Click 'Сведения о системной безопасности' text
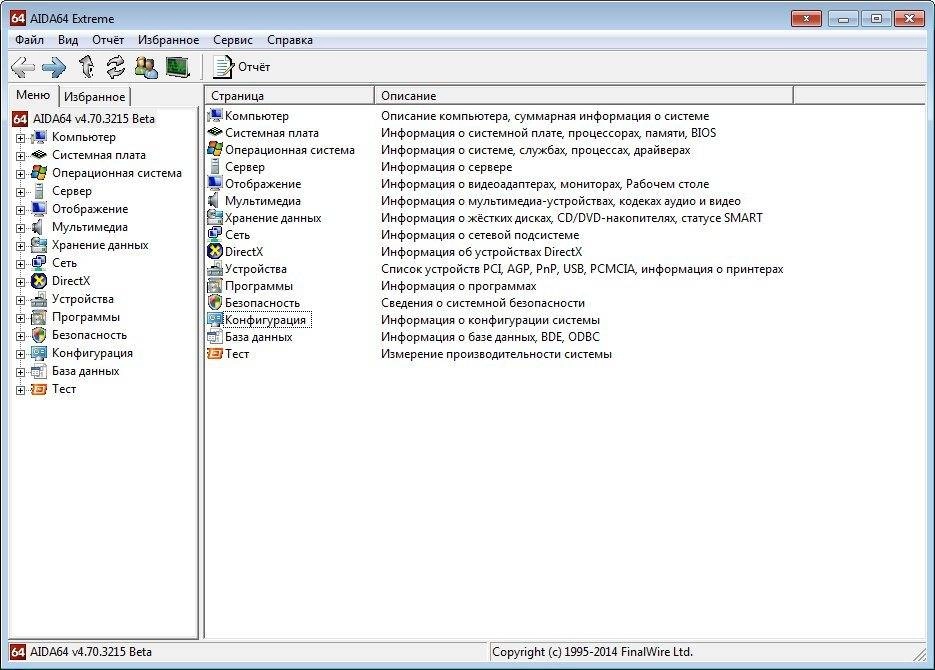 483,303
